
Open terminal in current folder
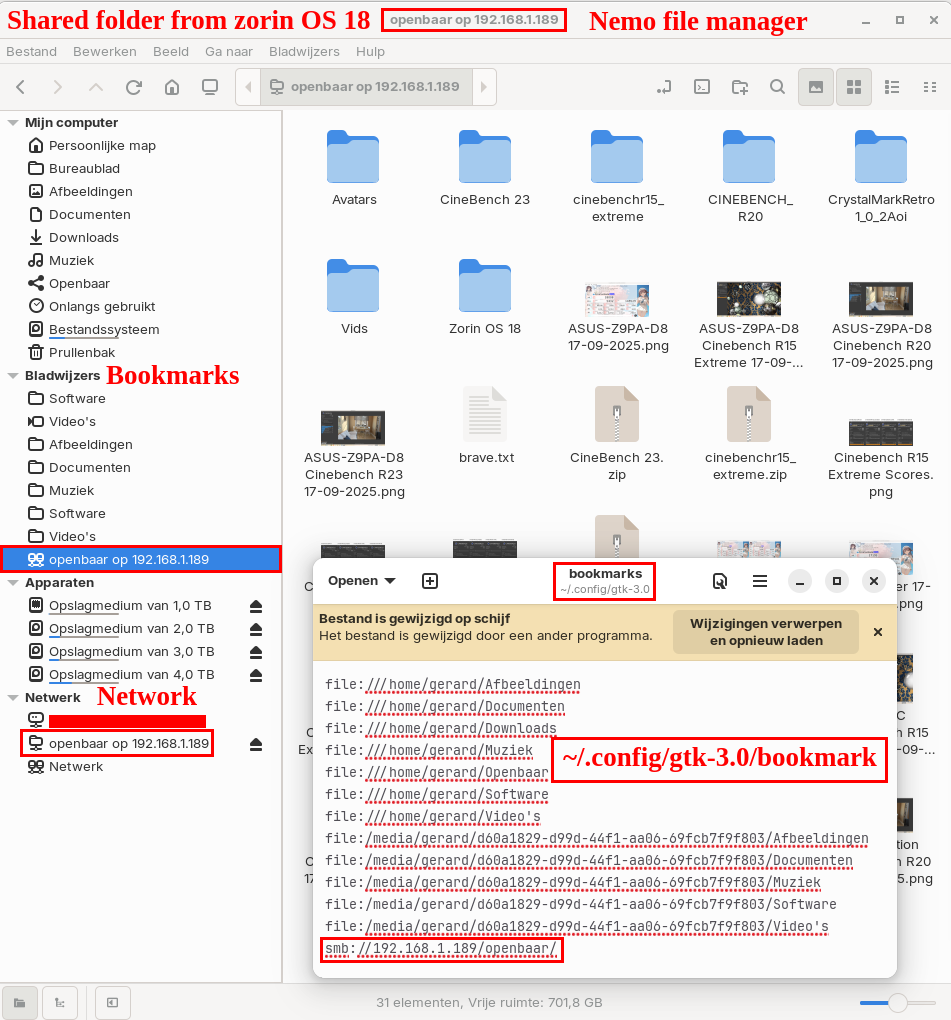point(702,87)
